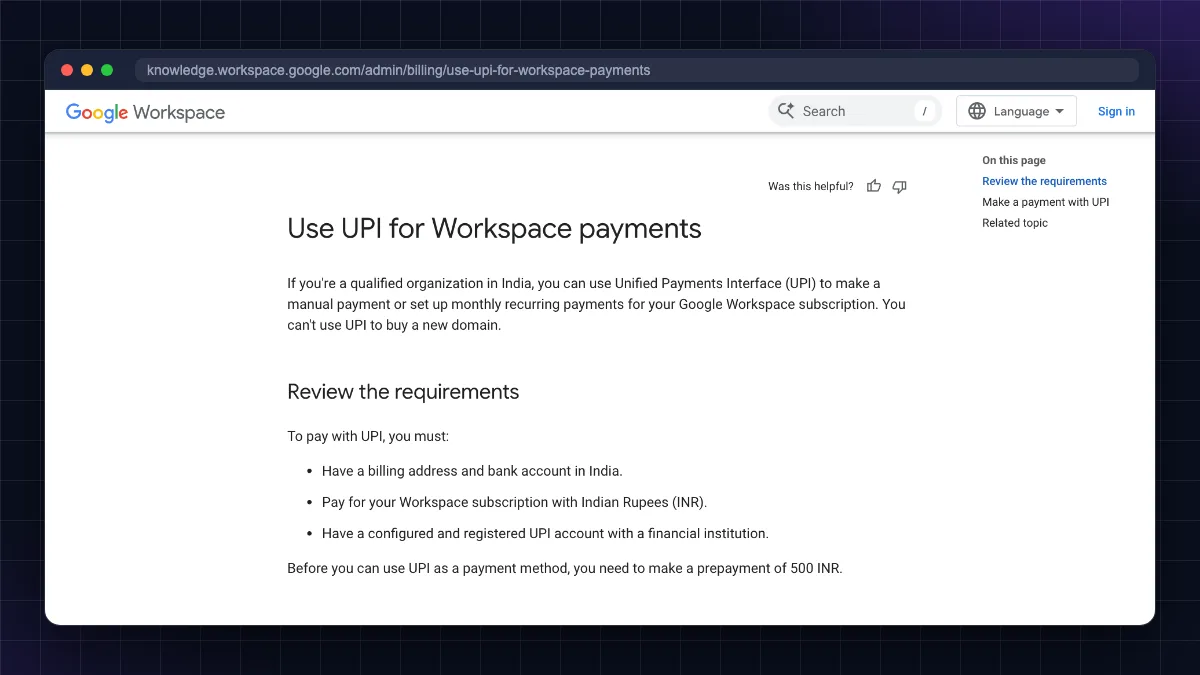Image resolution: width=1200 pixels, height=675 pixels.
Task: Click the red close window button
Action: coord(67,70)
